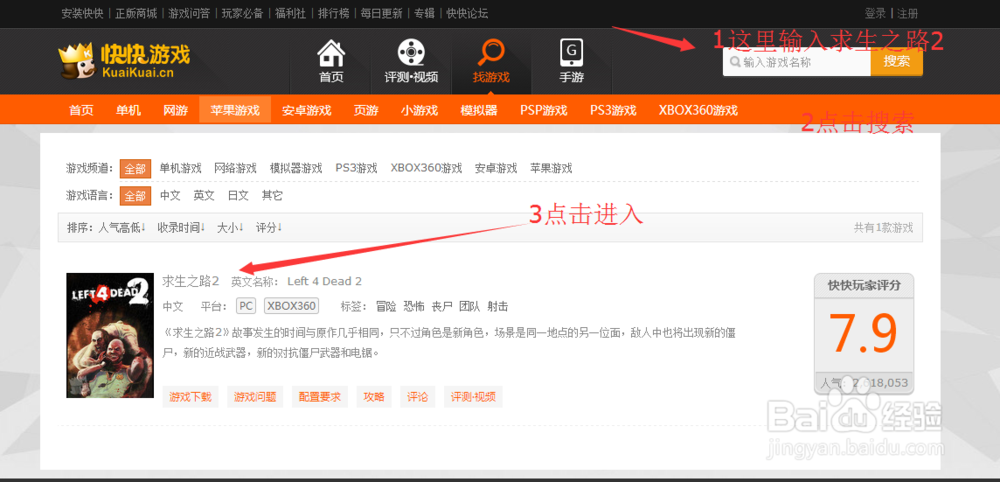Filter language by 英文
Screen dimensions: 1000x482
click(x=204, y=196)
